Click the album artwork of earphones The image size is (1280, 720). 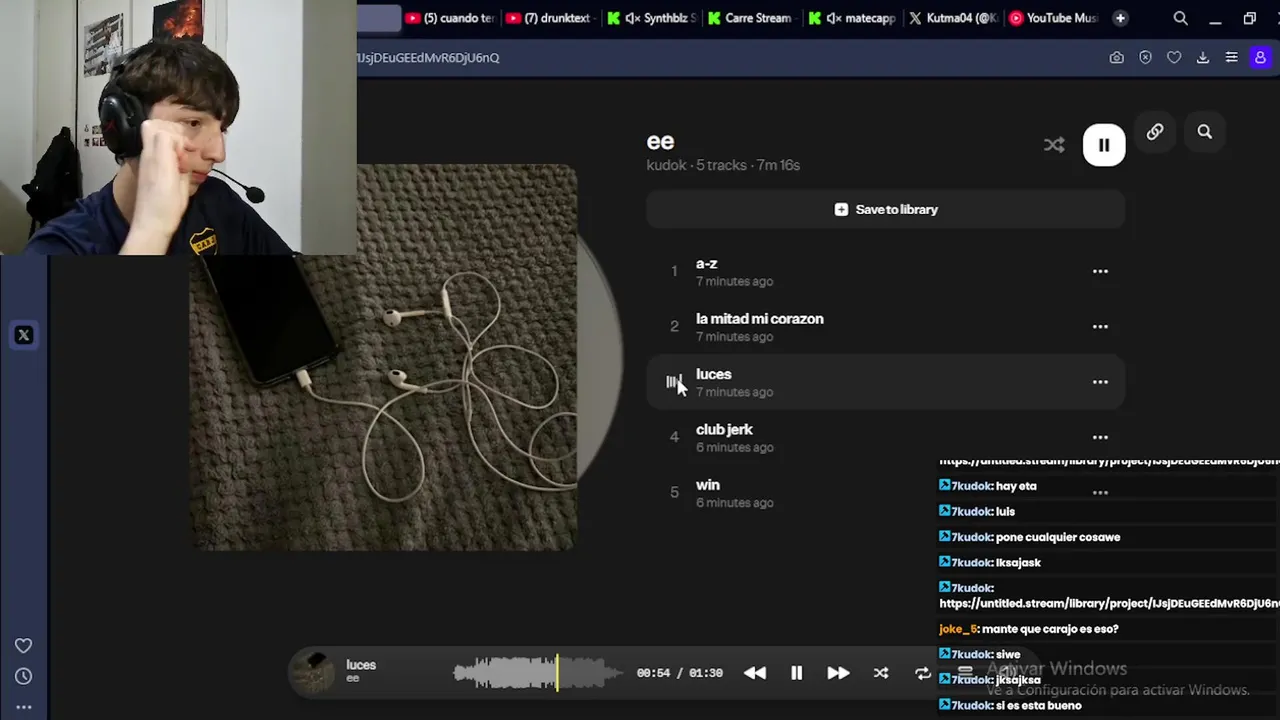383,357
